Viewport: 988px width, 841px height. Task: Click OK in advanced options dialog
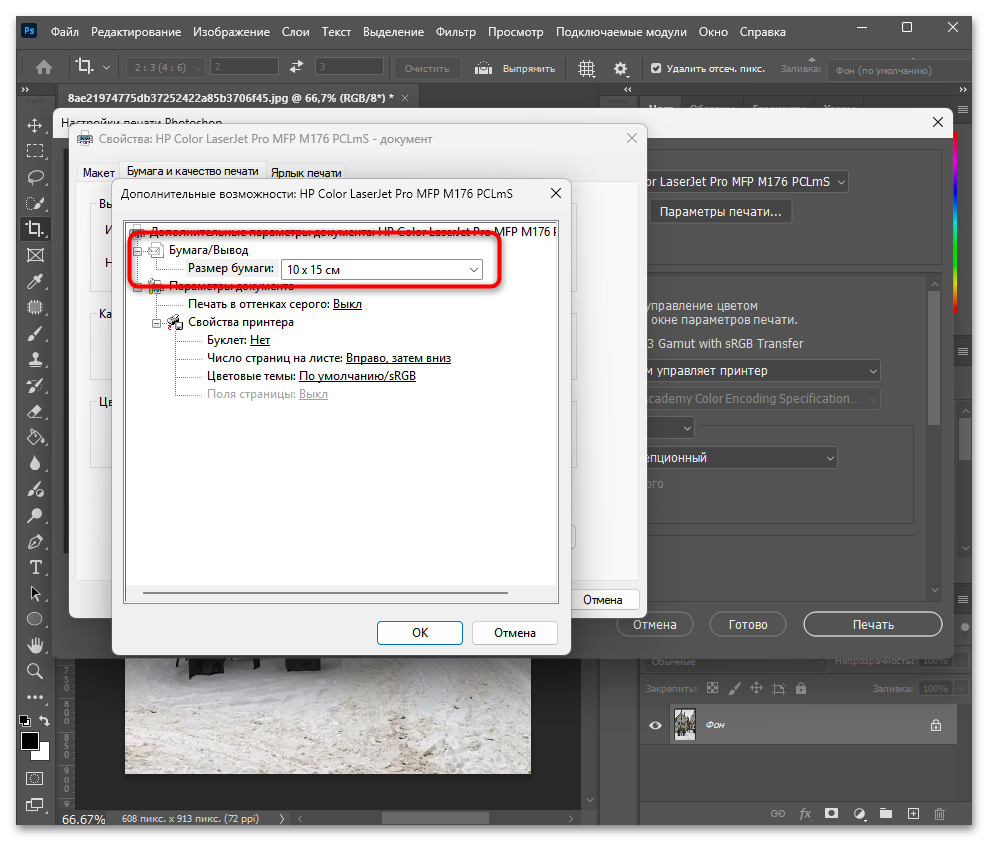pos(420,633)
